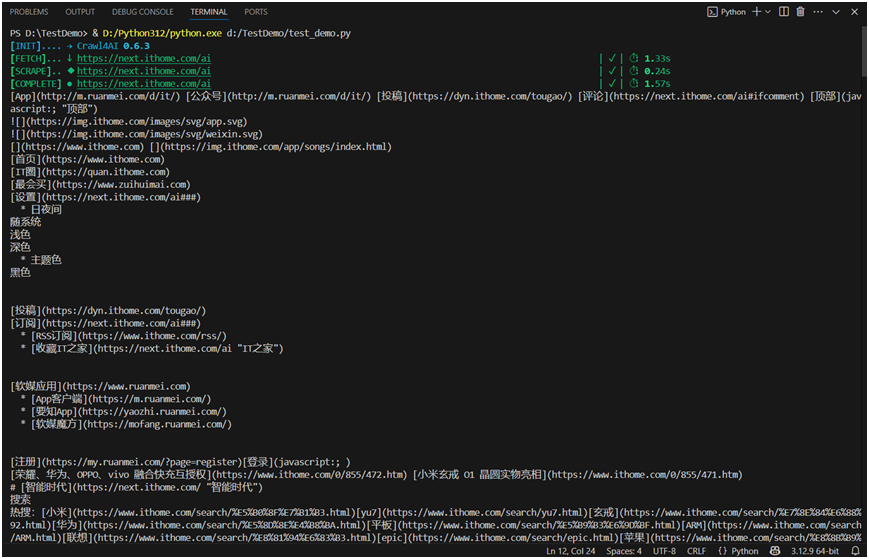
Task: Collapse panel with the chevron down icon
Action: tap(836, 12)
